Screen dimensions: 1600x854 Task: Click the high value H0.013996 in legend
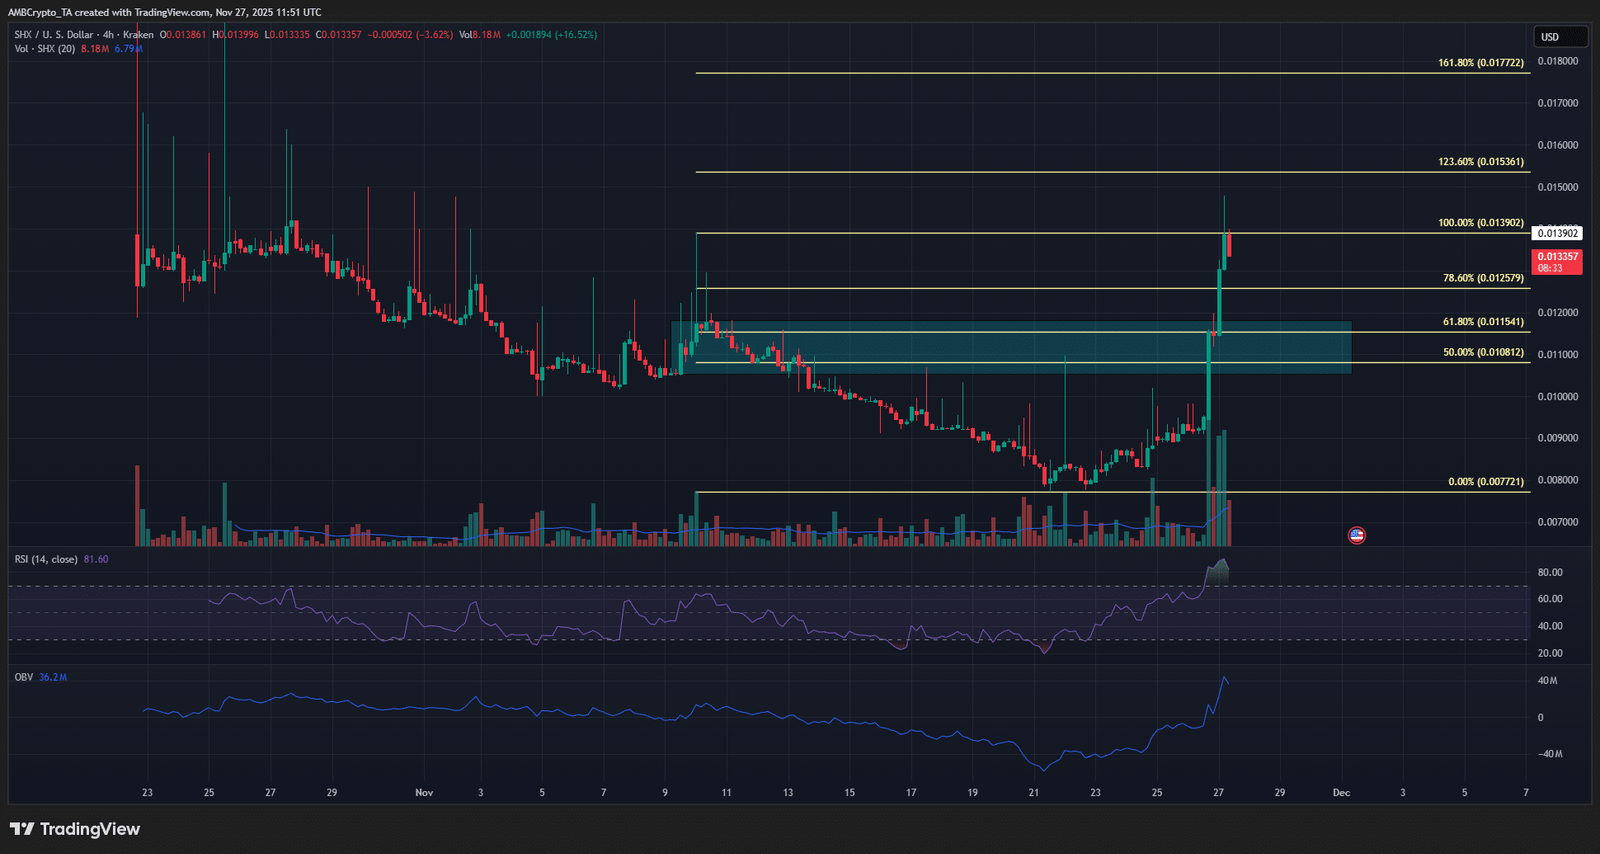pos(235,35)
